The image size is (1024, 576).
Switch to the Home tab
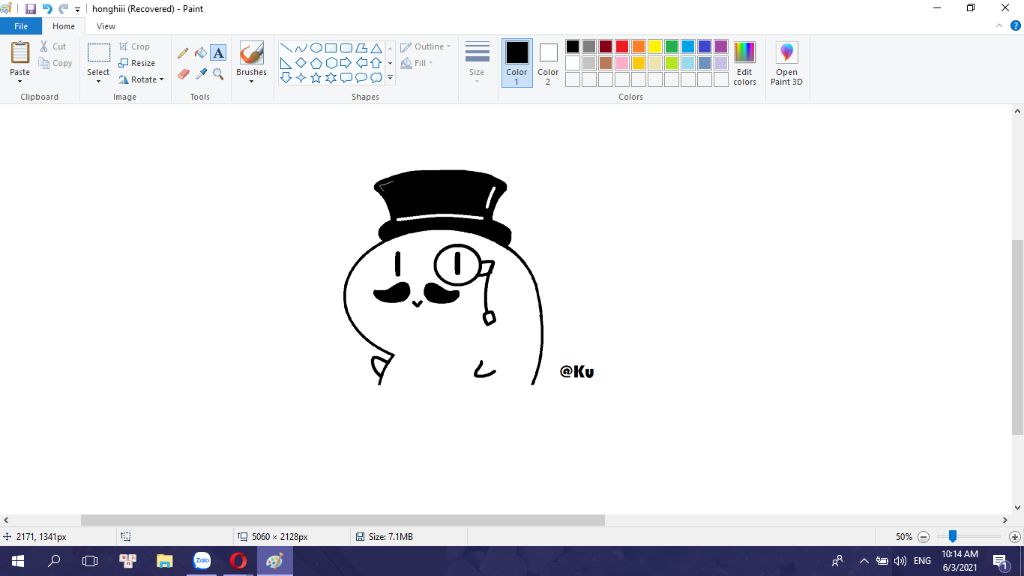point(63,26)
